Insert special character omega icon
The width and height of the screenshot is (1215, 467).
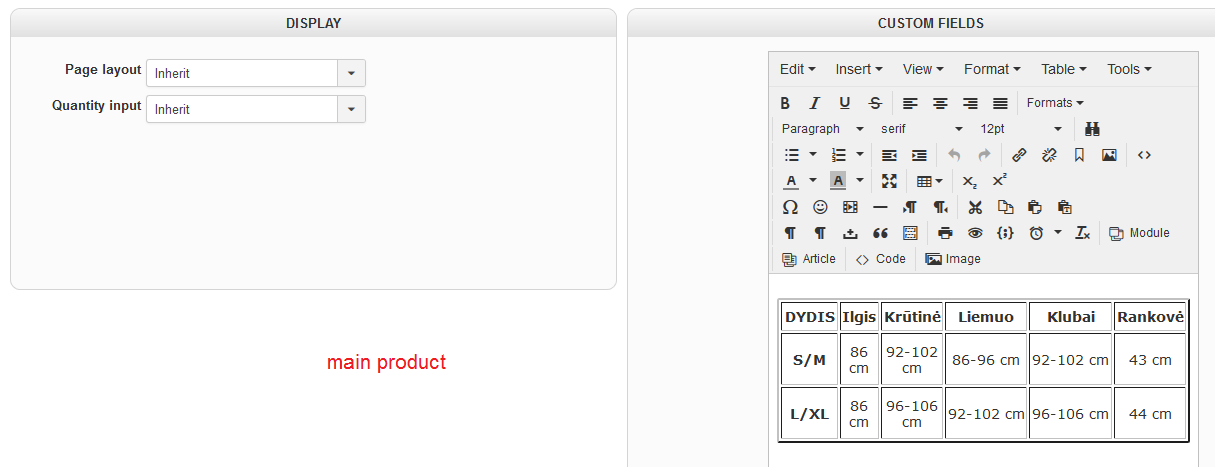(x=790, y=207)
